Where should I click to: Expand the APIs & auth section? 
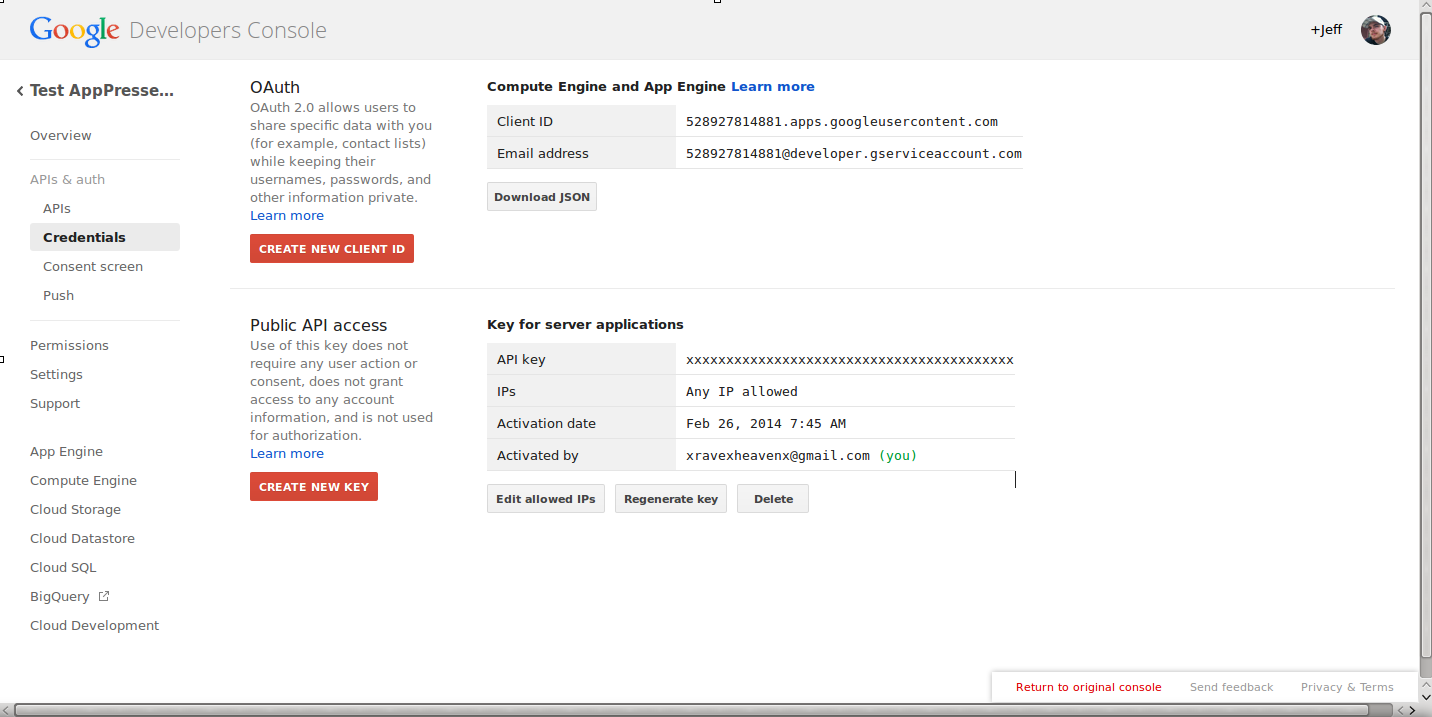click(67, 179)
